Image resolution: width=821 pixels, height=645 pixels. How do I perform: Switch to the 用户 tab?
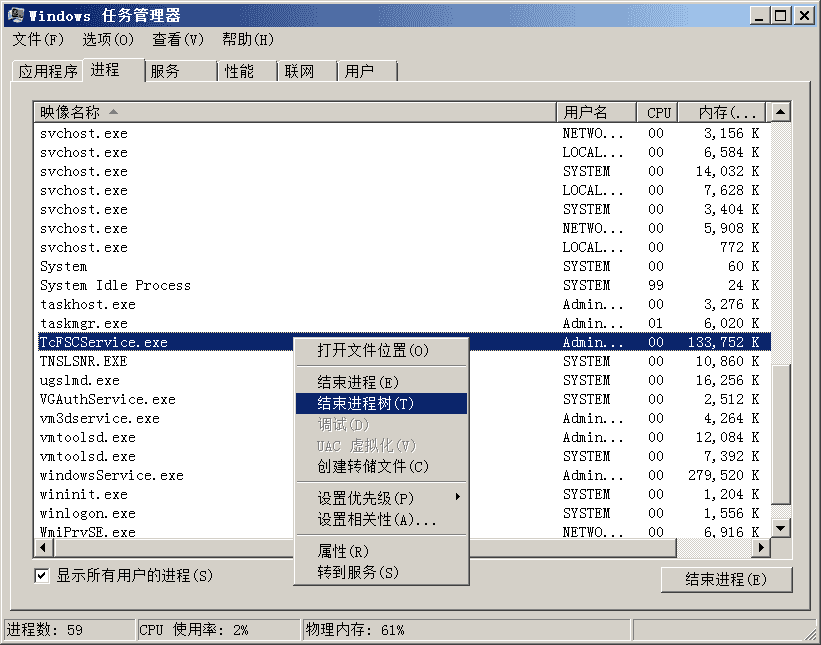[367, 71]
